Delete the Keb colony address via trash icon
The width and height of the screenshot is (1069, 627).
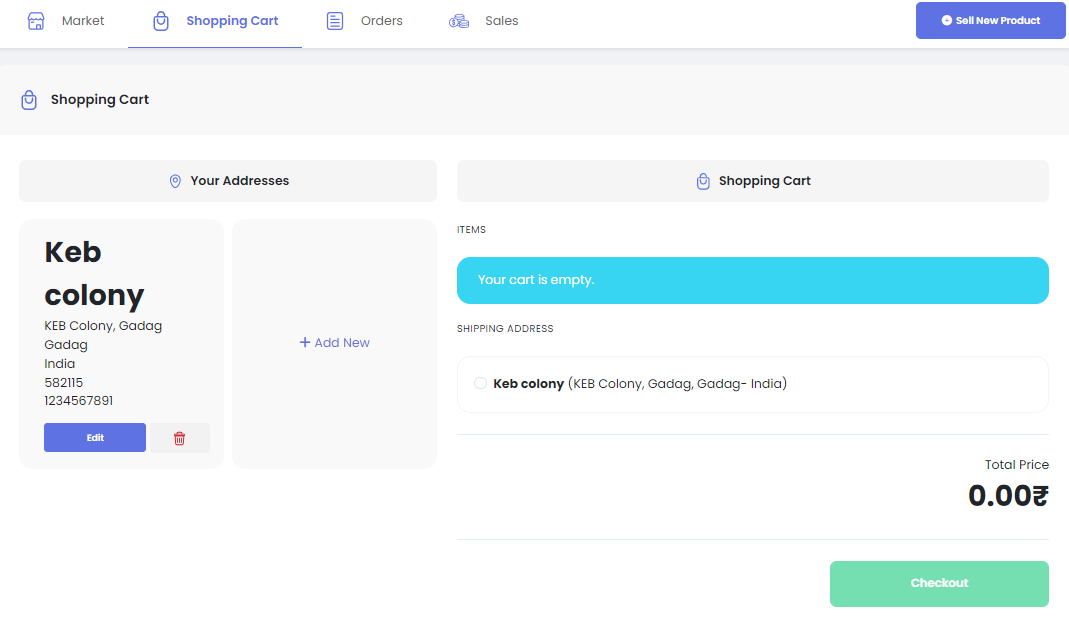click(x=180, y=438)
